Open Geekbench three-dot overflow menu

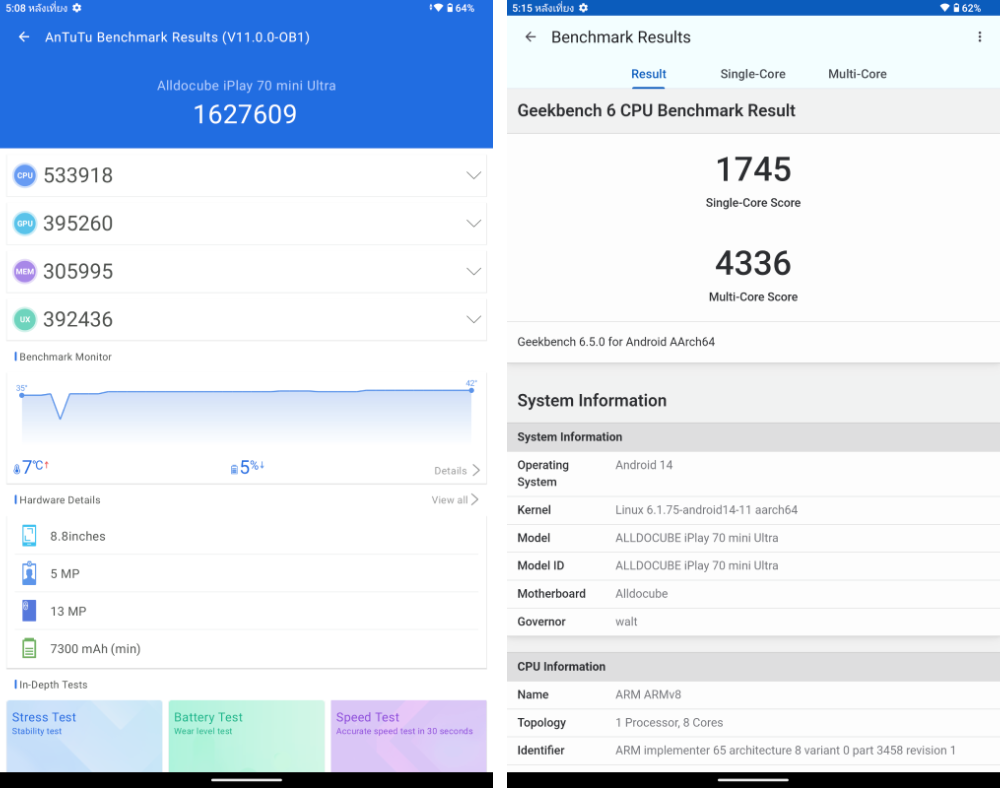point(979,37)
